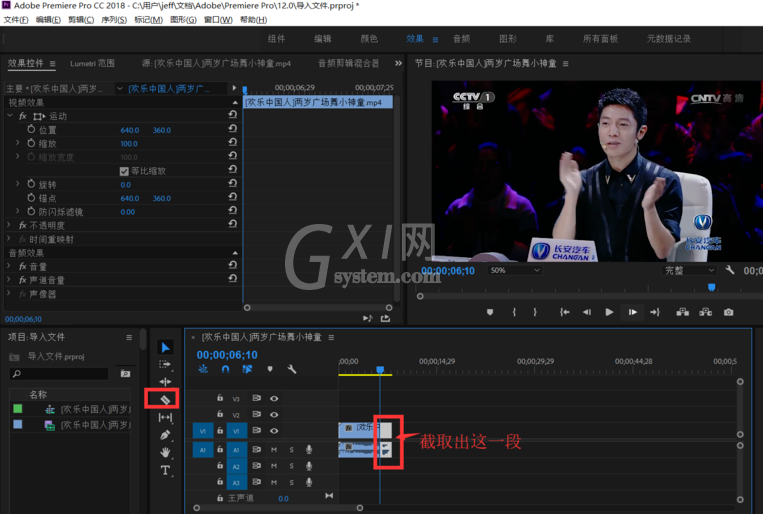The height and width of the screenshot is (514, 763).
Task: Click the Lift button
Action: pyautogui.click(x=683, y=312)
